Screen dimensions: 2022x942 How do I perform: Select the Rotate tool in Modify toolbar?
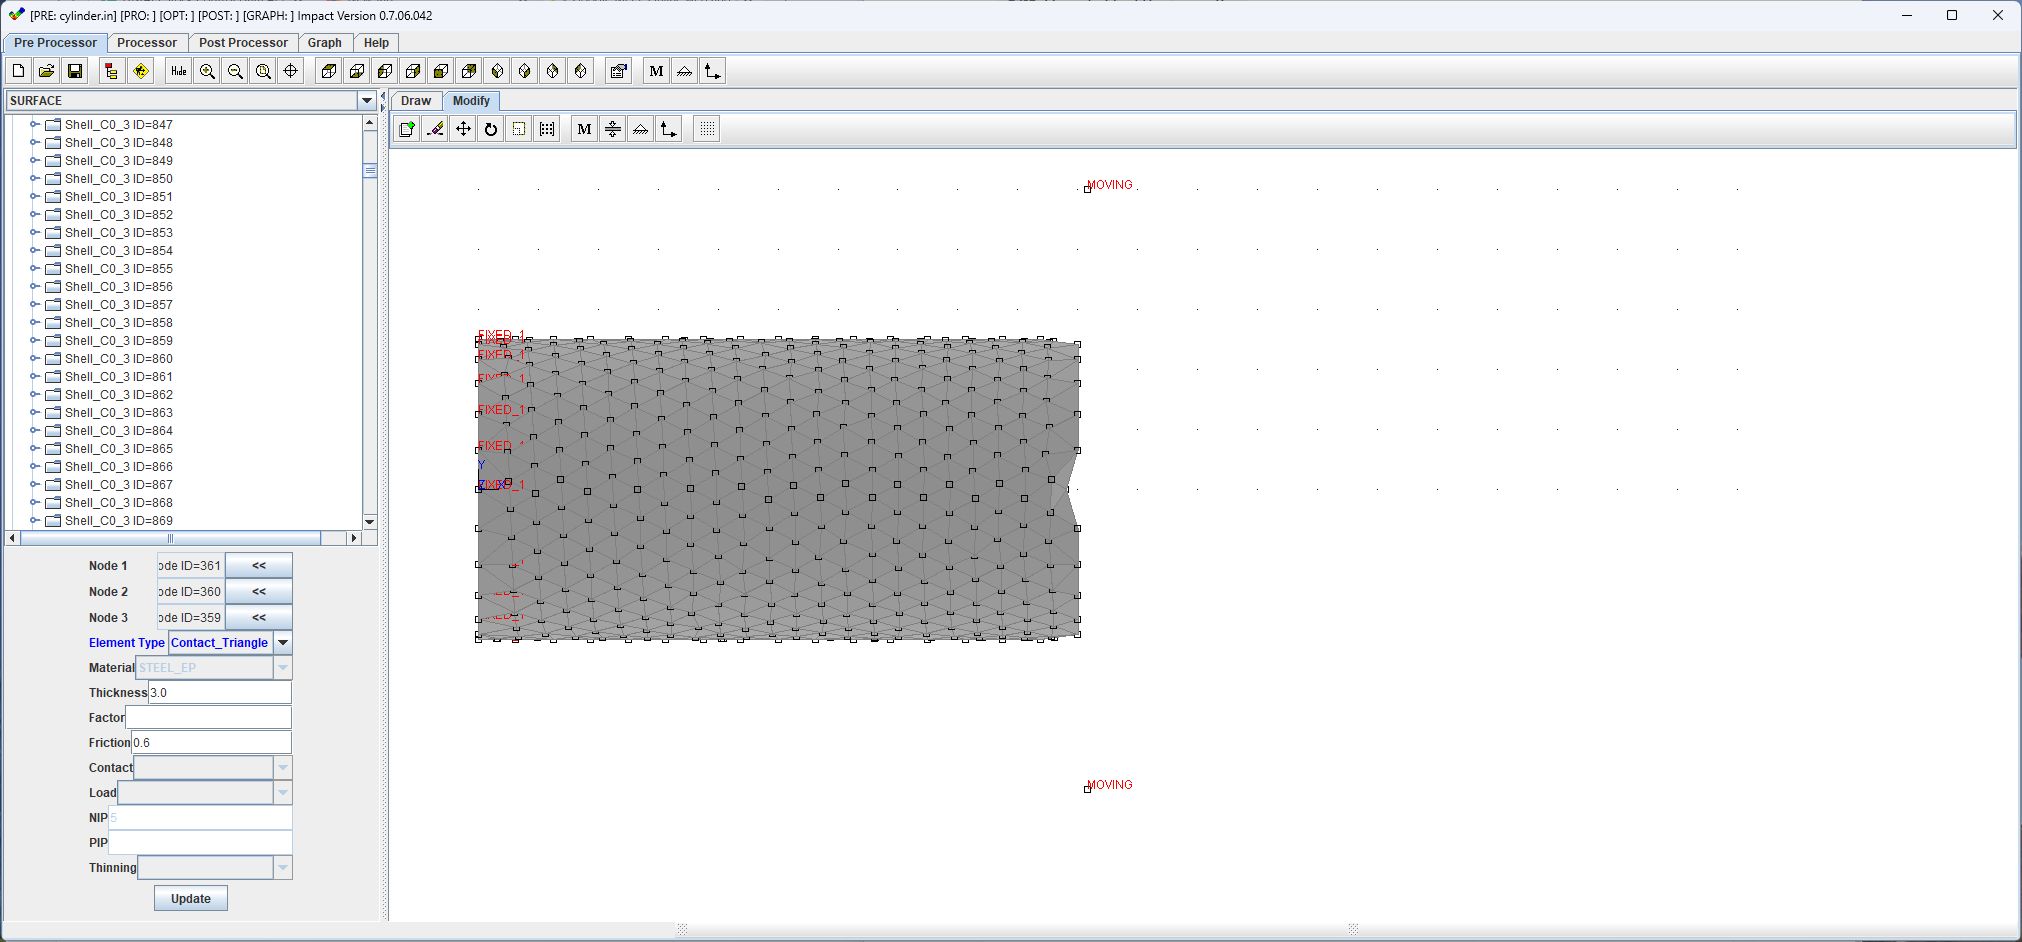pyautogui.click(x=491, y=129)
